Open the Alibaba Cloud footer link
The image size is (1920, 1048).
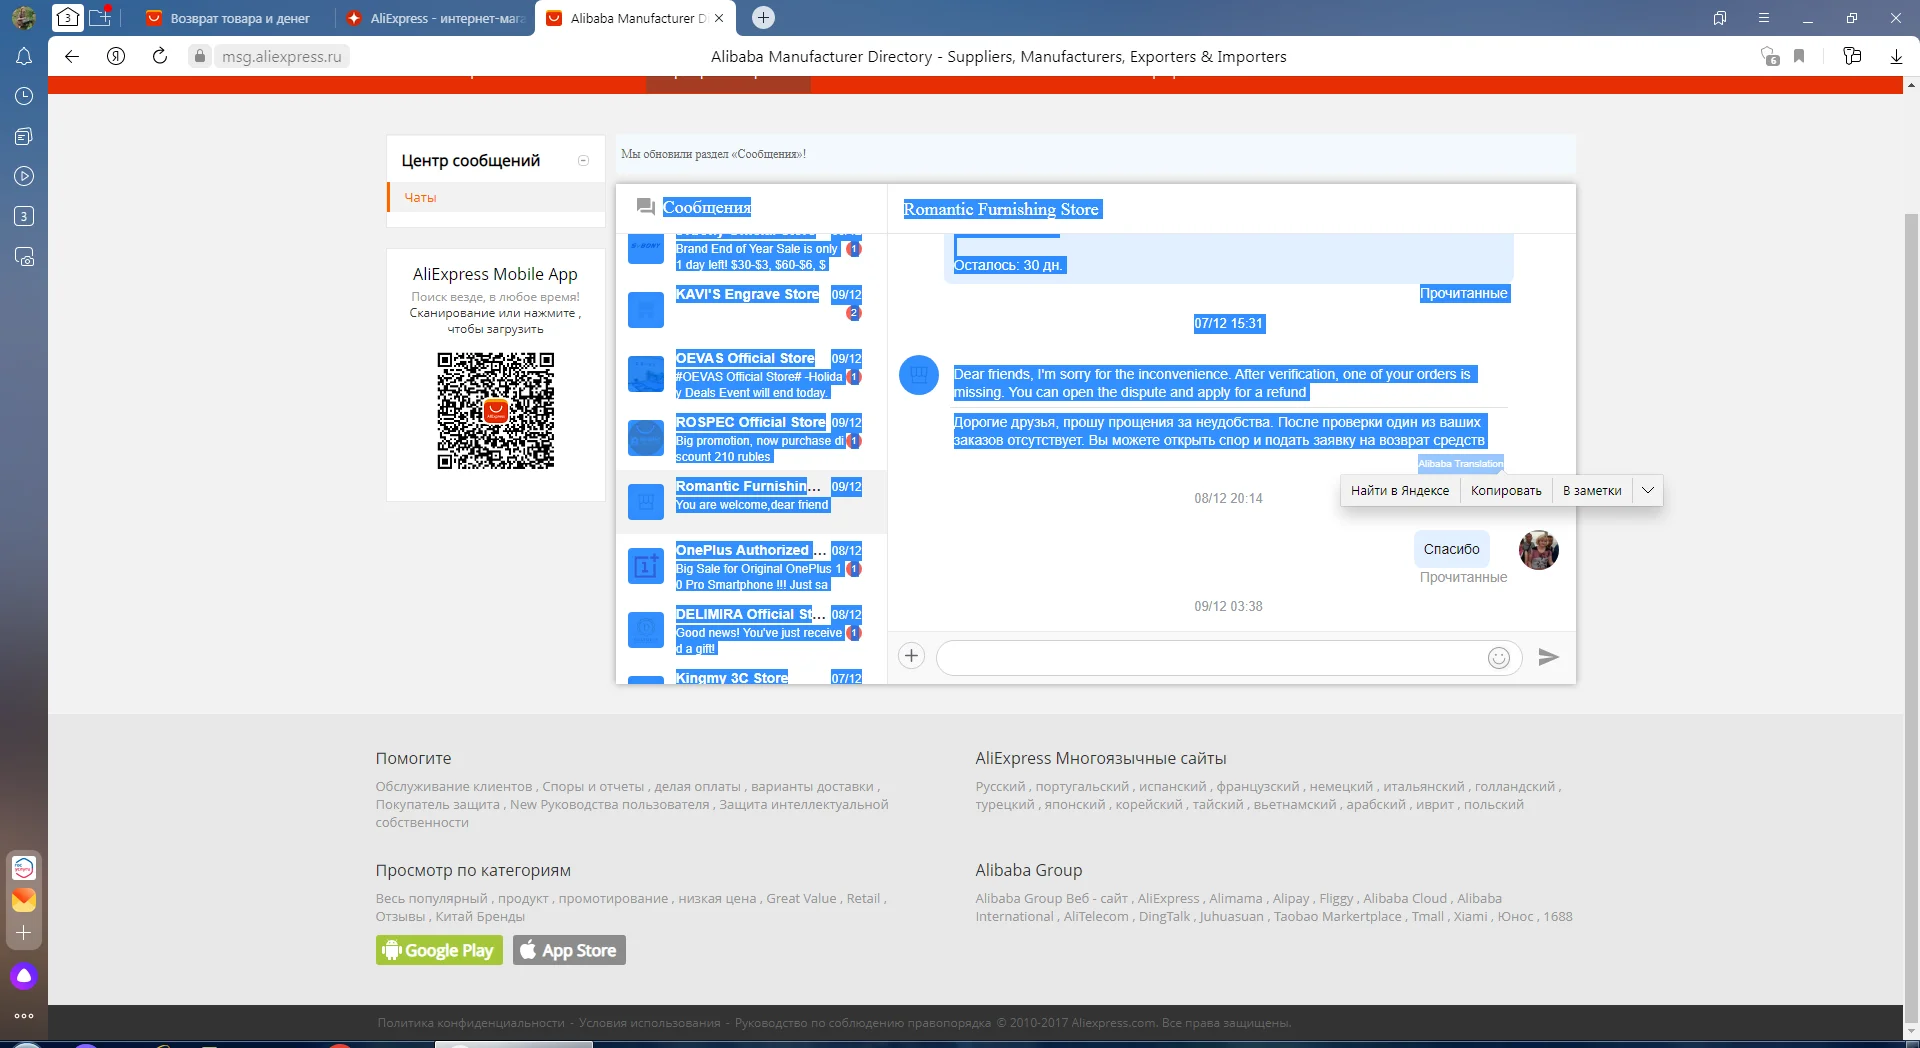tap(1405, 899)
